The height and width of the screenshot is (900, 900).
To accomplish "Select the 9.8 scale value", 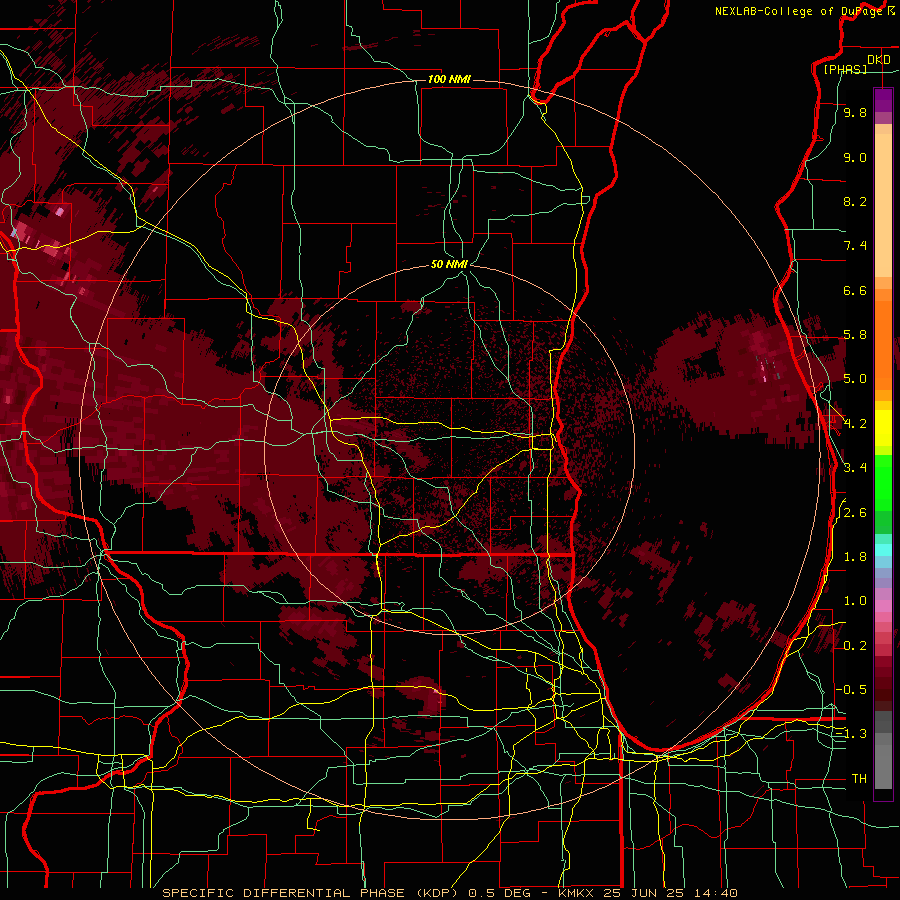I will click(x=855, y=112).
